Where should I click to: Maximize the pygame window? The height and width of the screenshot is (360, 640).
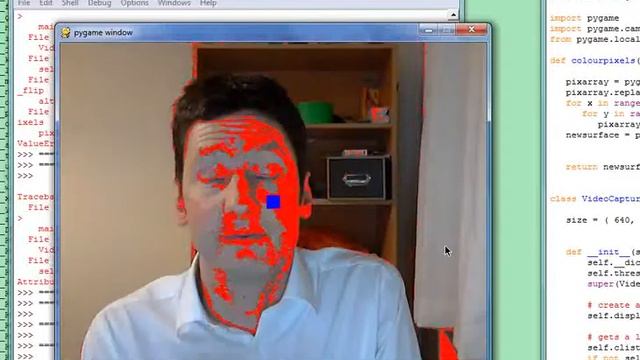click(x=446, y=30)
